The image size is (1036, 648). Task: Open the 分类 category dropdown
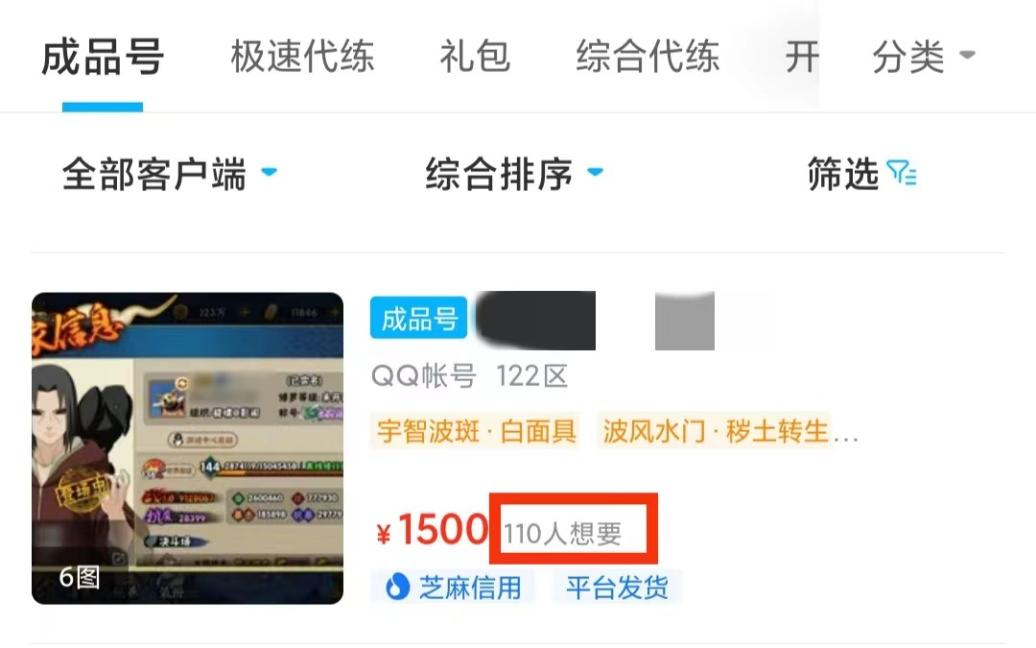(924, 56)
